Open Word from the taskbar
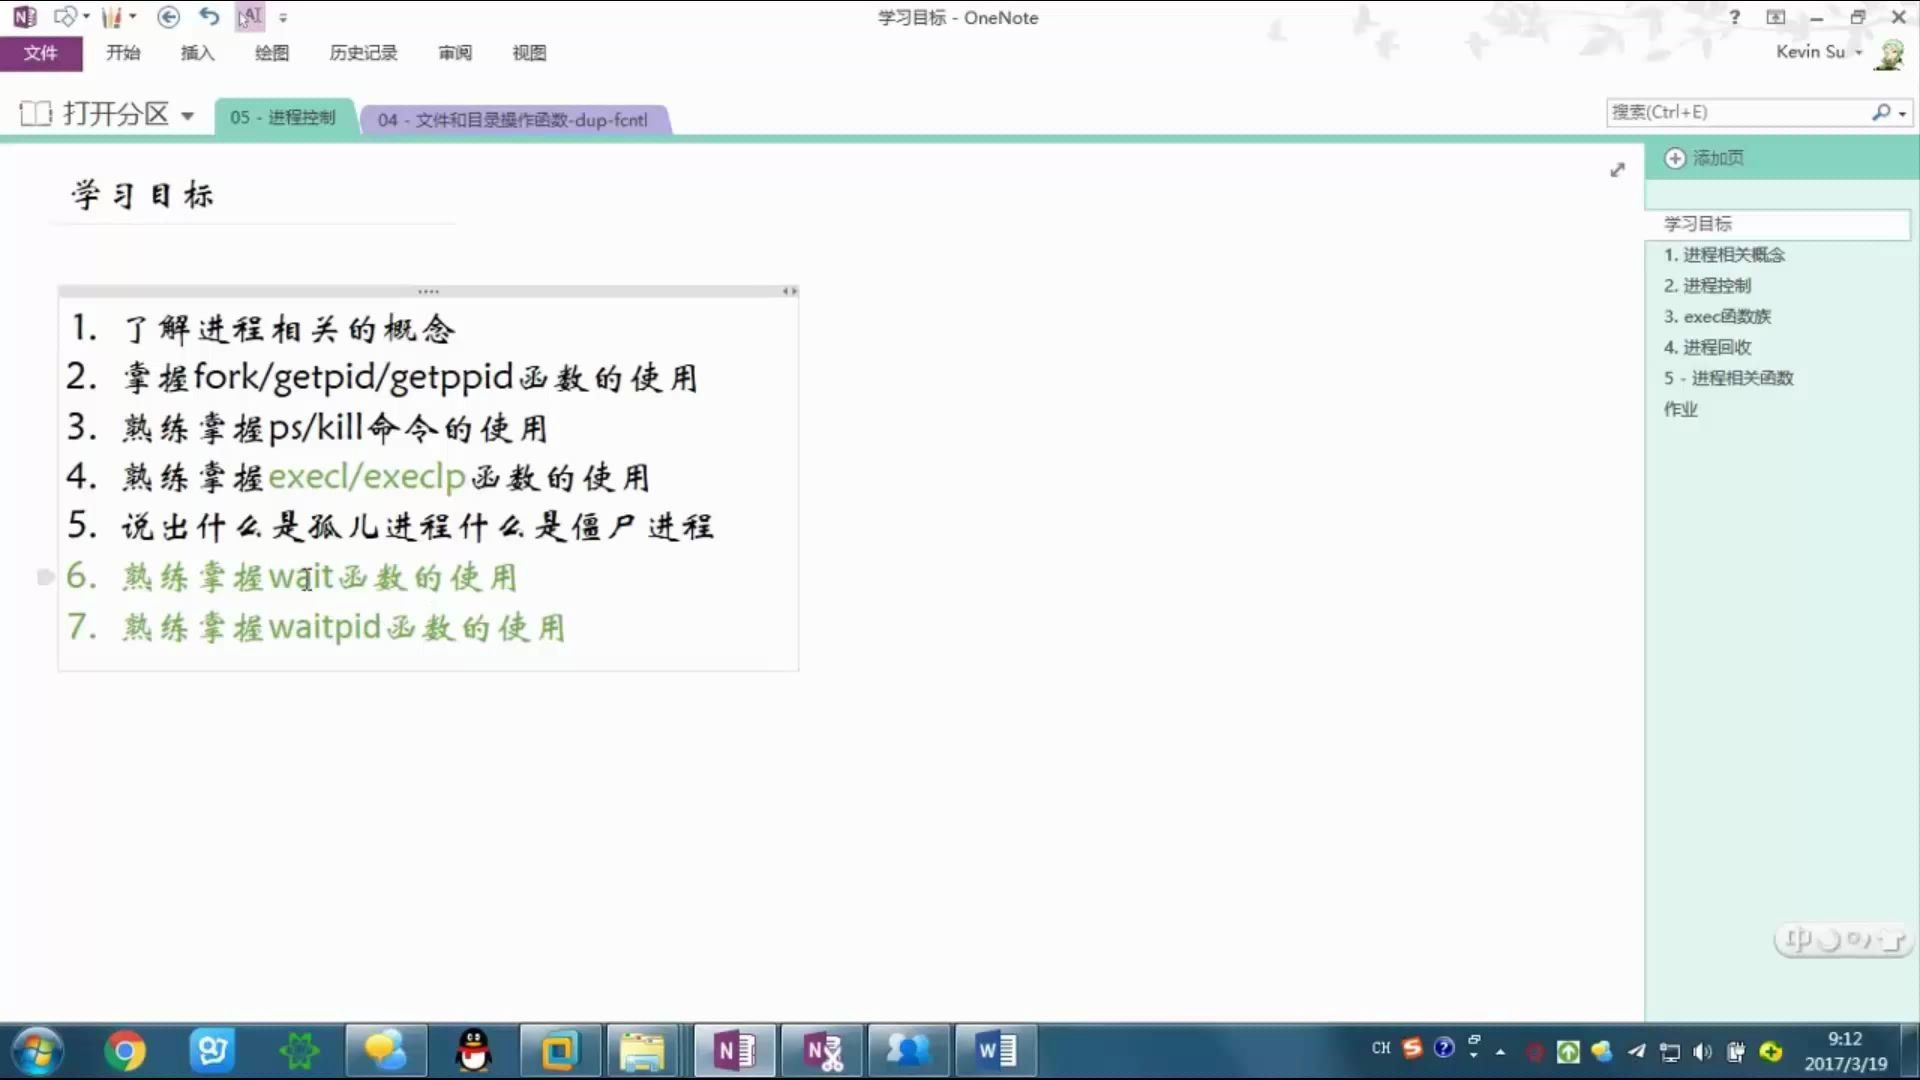1920x1080 pixels. click(994, 1051)
